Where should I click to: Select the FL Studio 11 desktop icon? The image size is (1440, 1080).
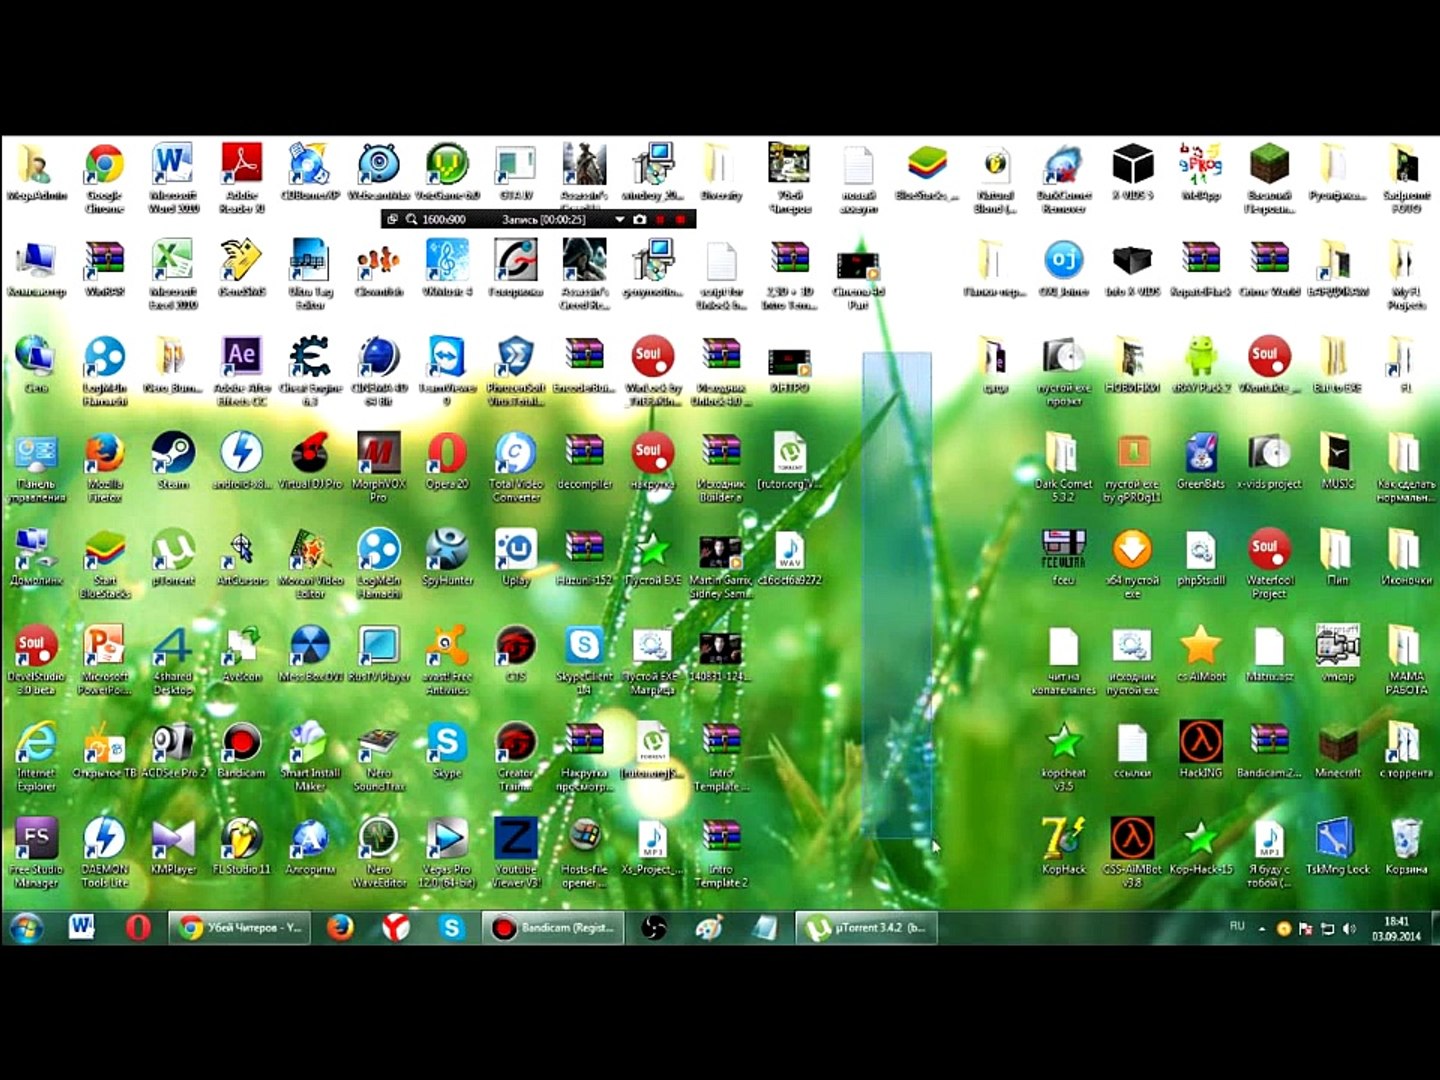241,847
